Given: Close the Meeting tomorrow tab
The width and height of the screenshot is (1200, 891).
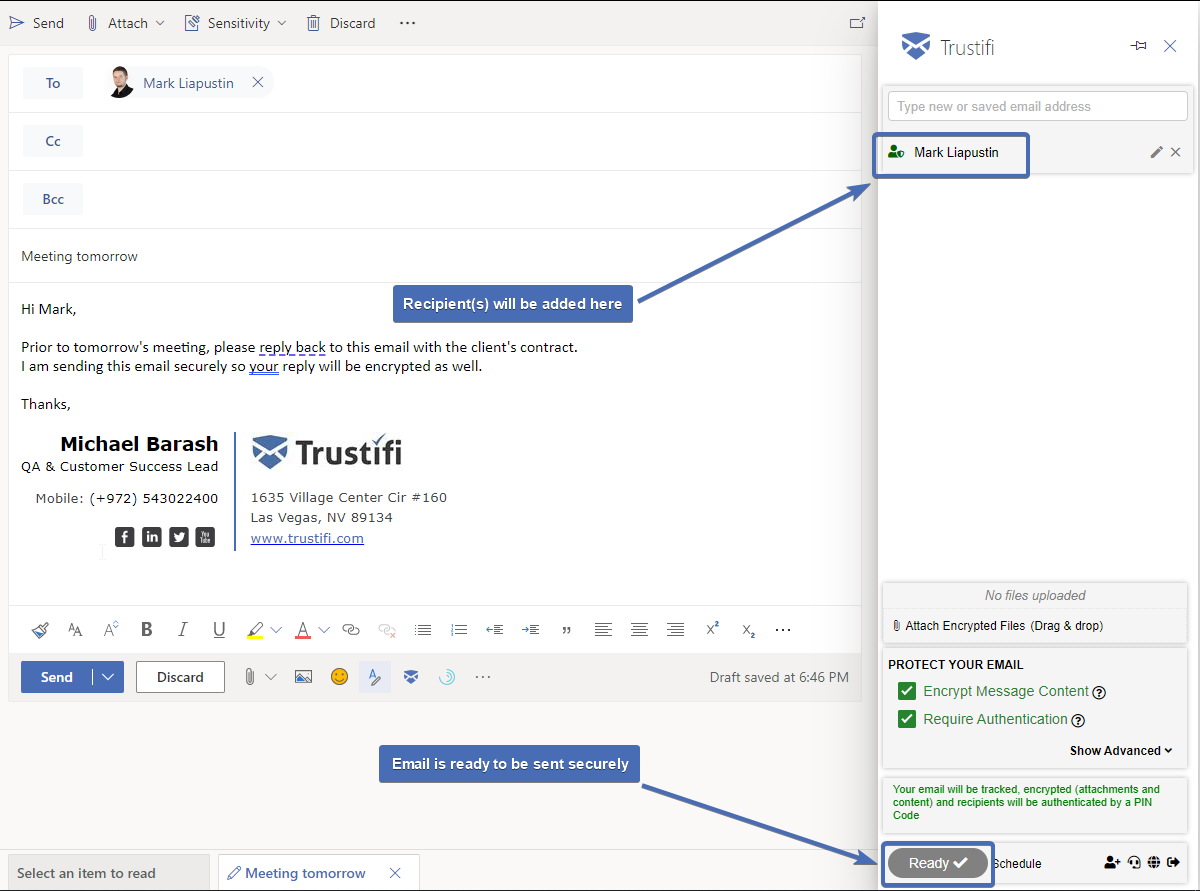Looking at the screenshot, I should point(395,873).
